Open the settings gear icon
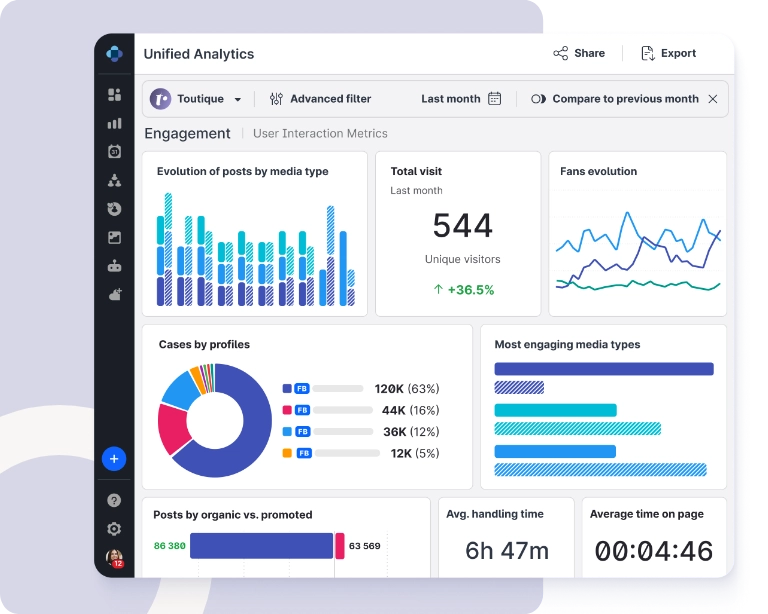The height and width of the screenshot is (614, 768). coord(114,529)
